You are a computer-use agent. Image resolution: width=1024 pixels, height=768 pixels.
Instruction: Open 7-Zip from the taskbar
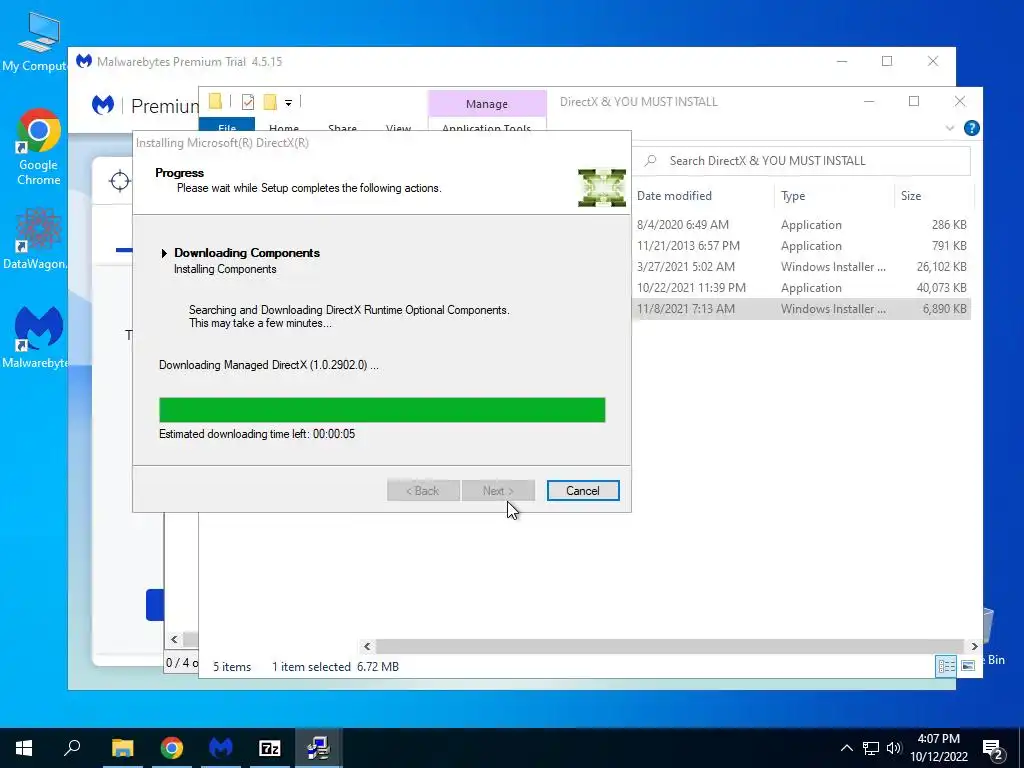[270, 748]
